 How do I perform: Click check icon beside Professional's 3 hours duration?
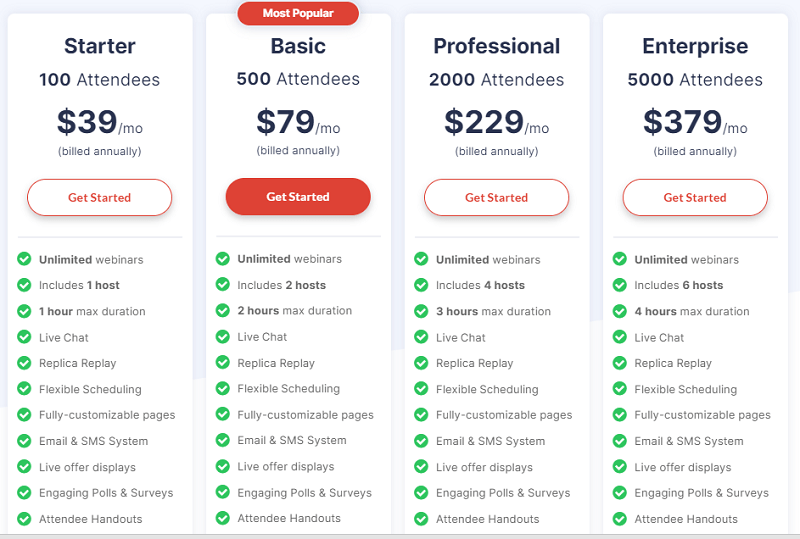[421, 311]
